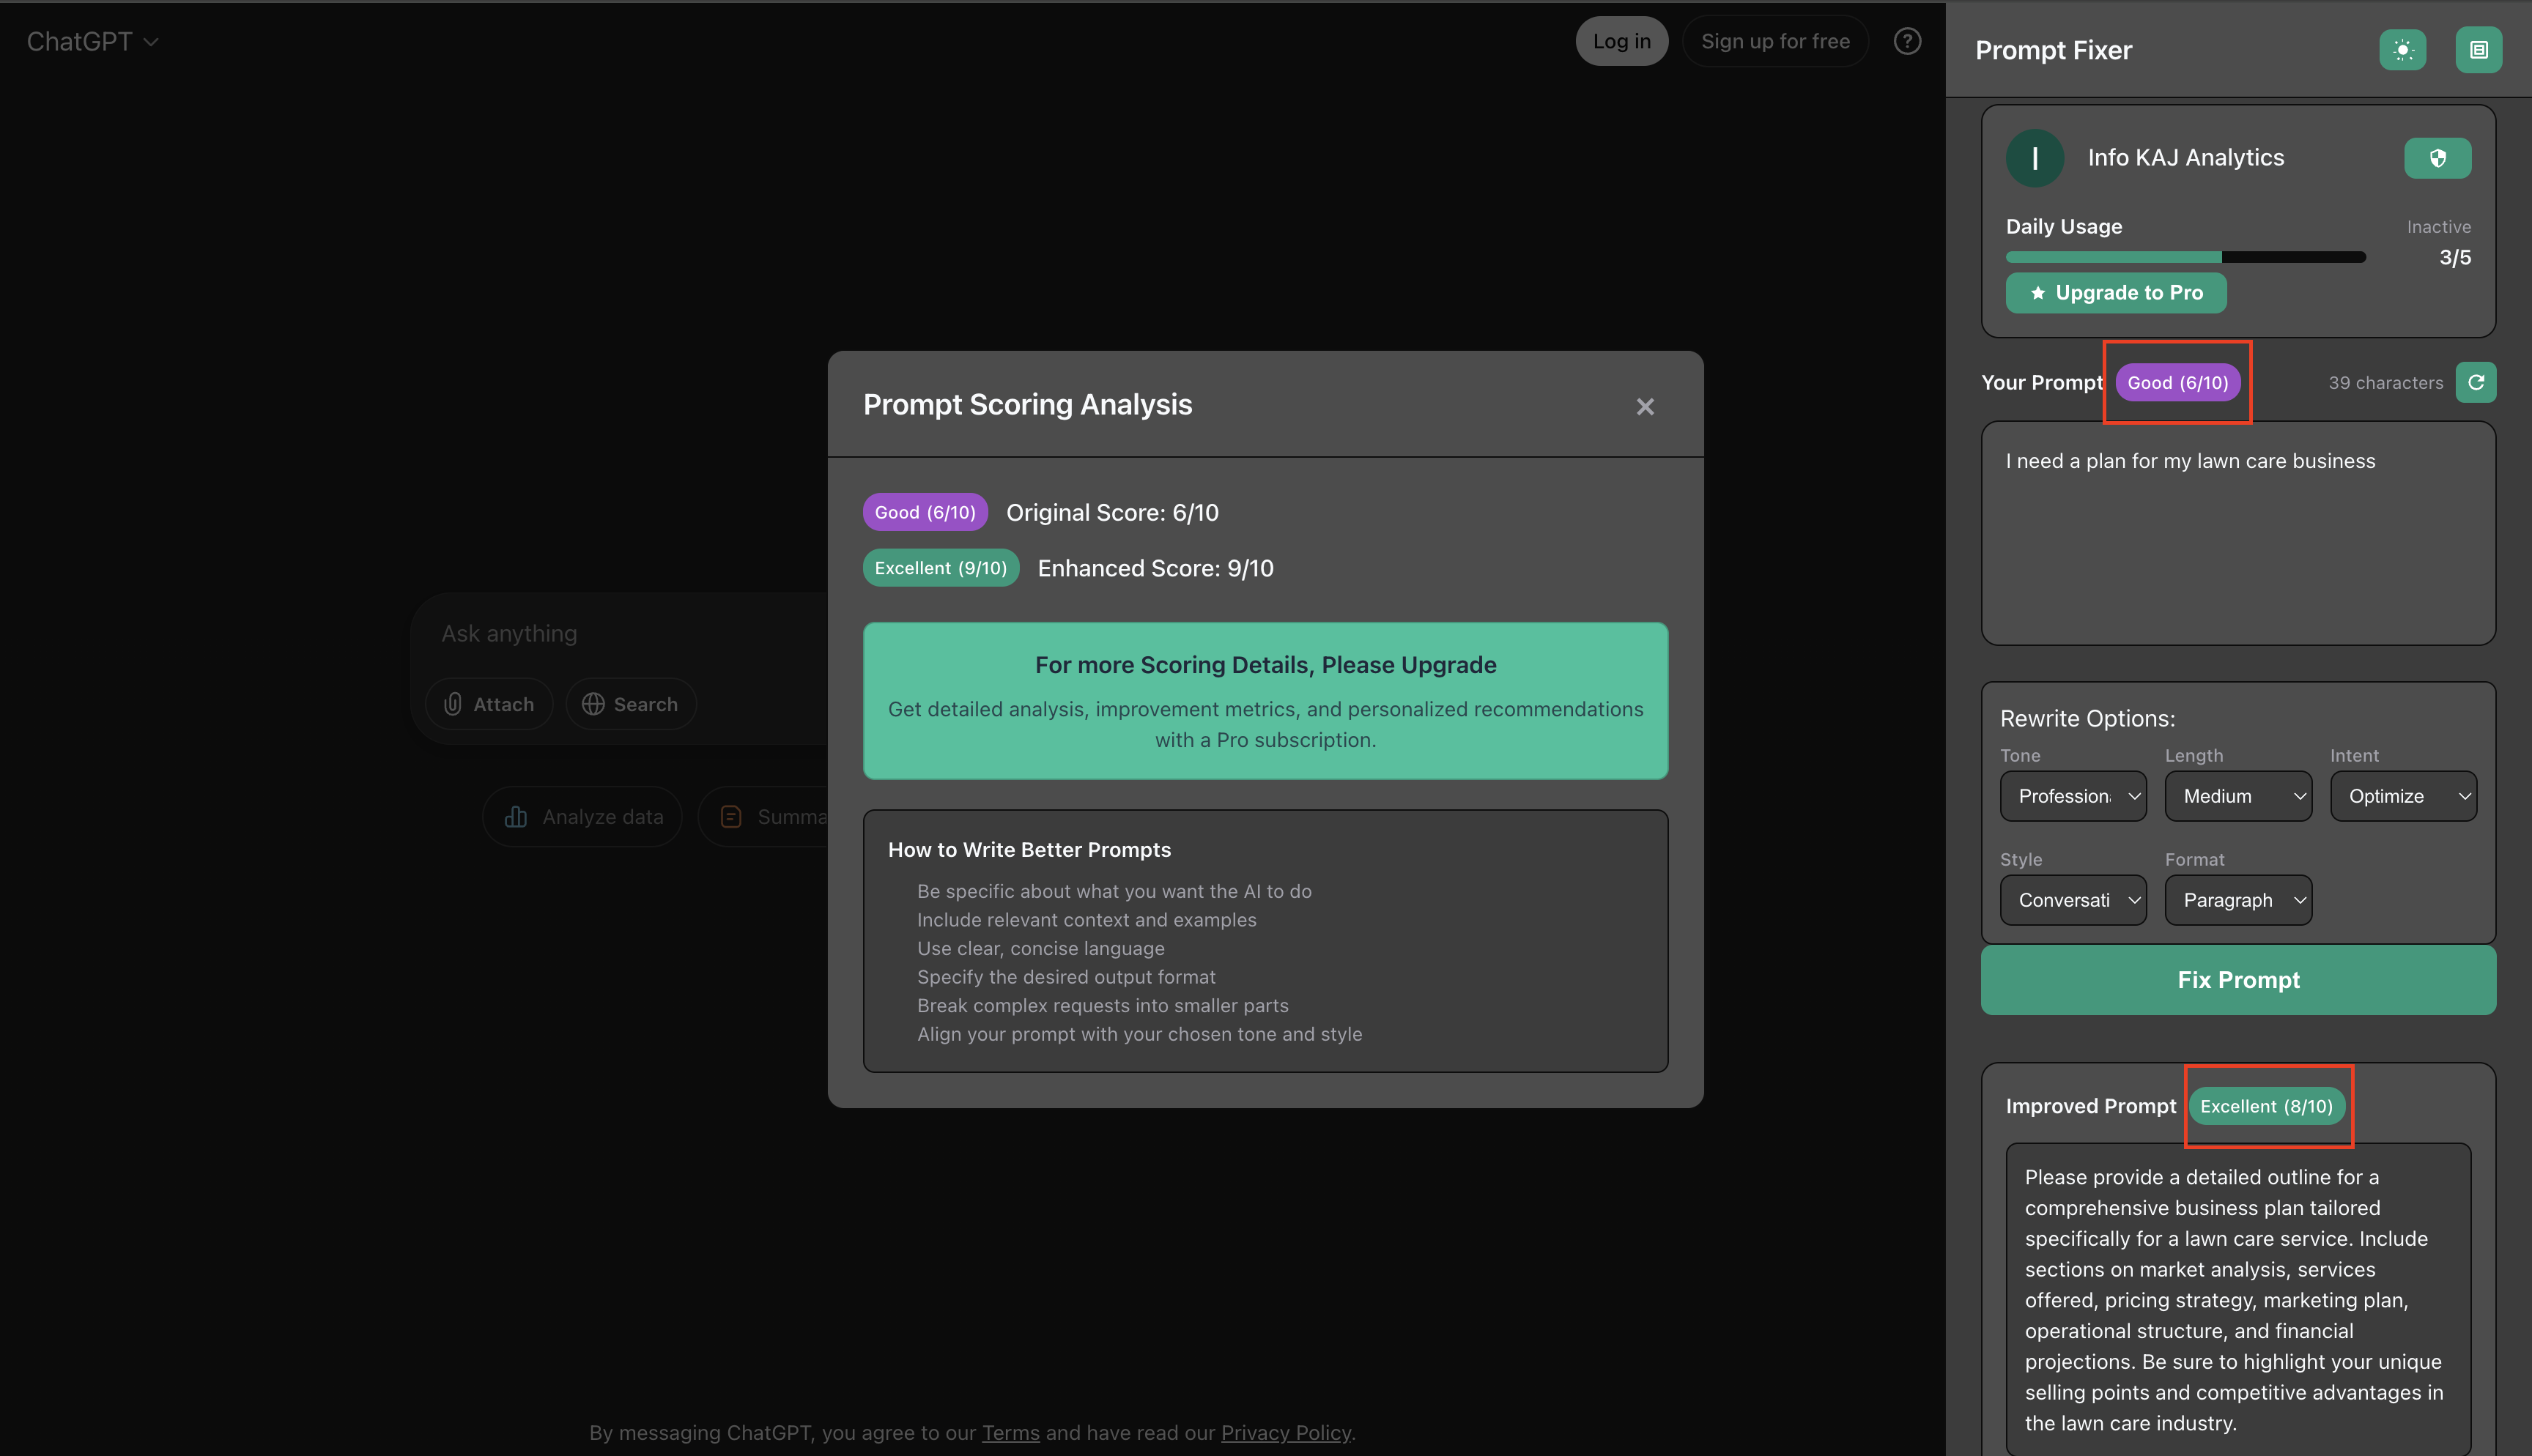Click the tip 'Use clear, concise language'
Viewport: 2532px width, 1456px height.
[x=1040, y=948]
